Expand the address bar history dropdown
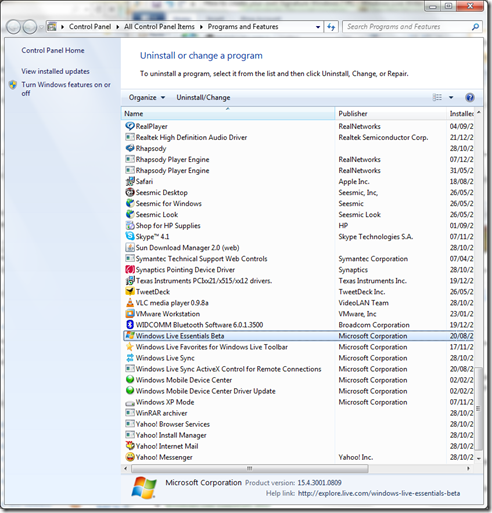The height and width of the screenshot is (513, 492). pyautogui.click(x=318, y=27)
